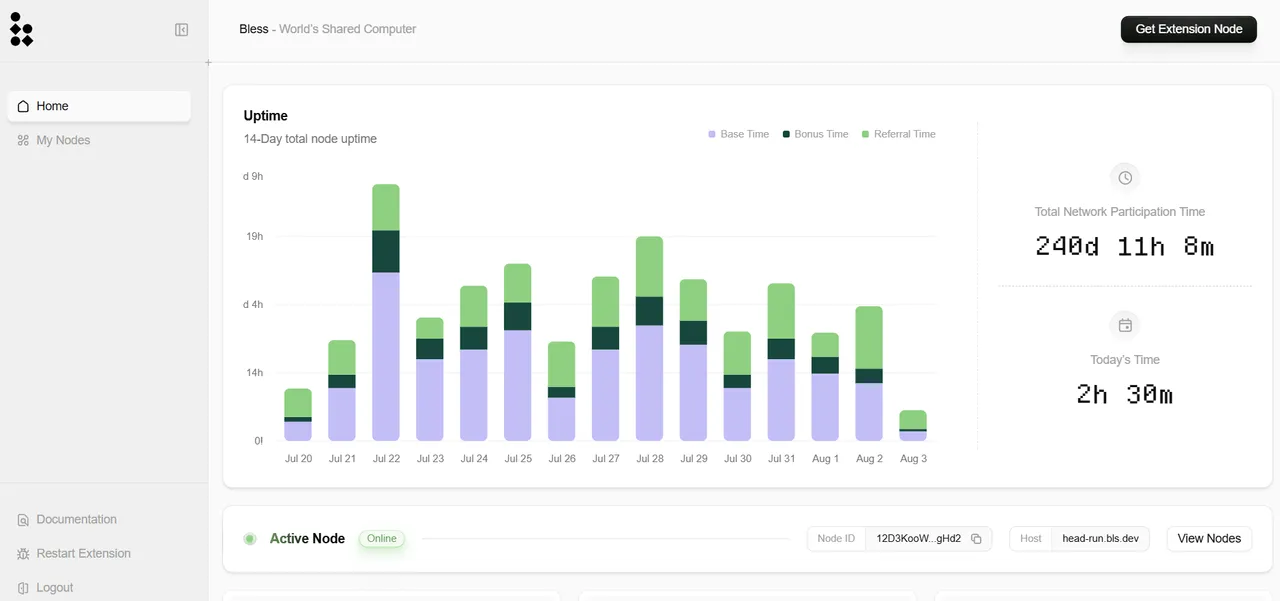Viewport: 1280px width, 601px height.
Task: Click the calendar icon above Today's Time
Action: pyautogui.click(x=1125, y=325)
